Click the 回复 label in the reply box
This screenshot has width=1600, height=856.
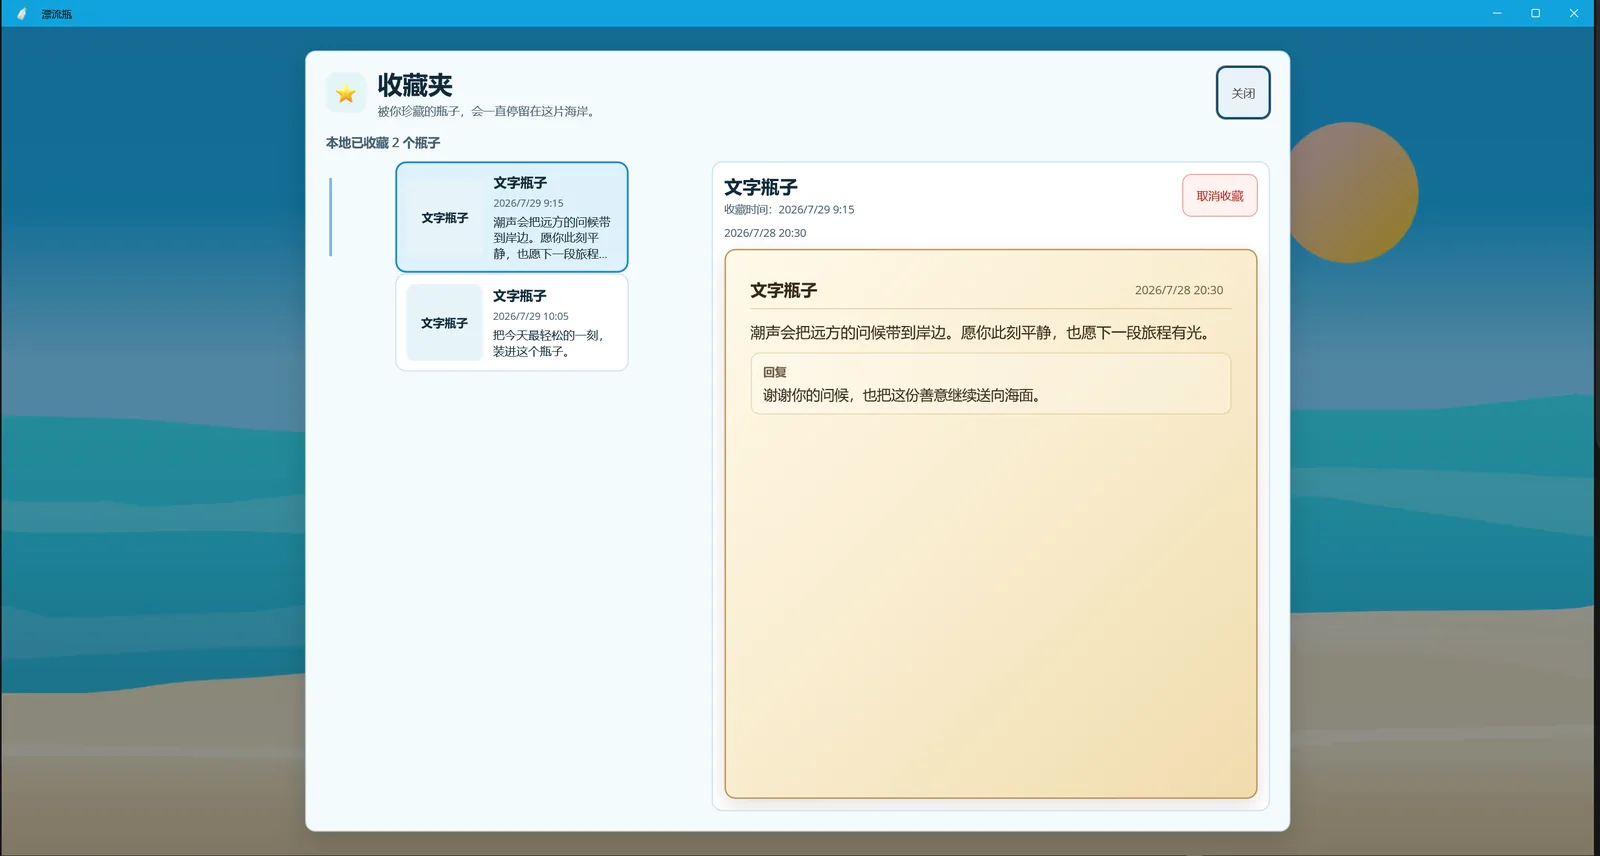[775, 372]
